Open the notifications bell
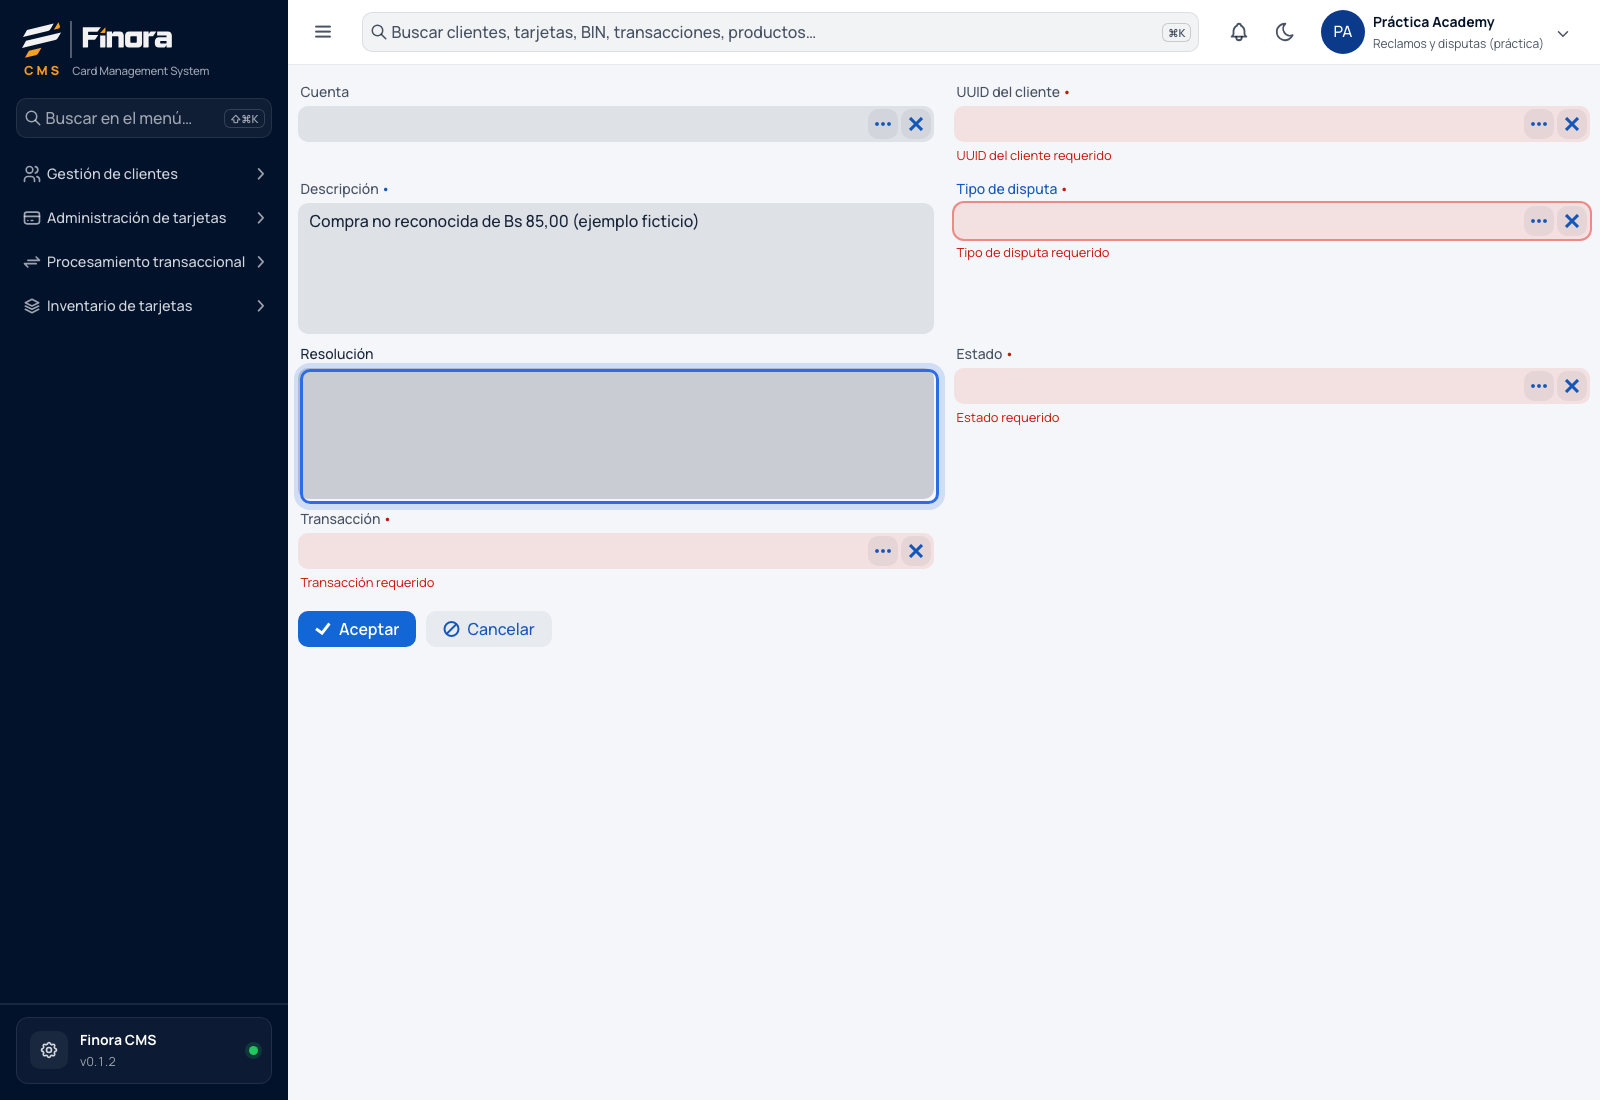 (1239, 32)
